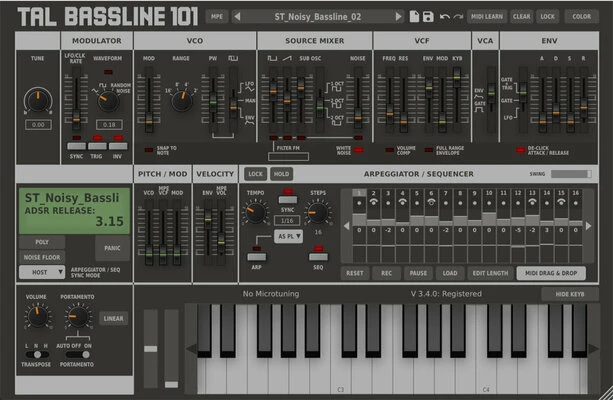Image resolution: width=613 pixels, height=400 pixels.
Task: Click the arpeggiator Lock button
Action: (255, 174)
